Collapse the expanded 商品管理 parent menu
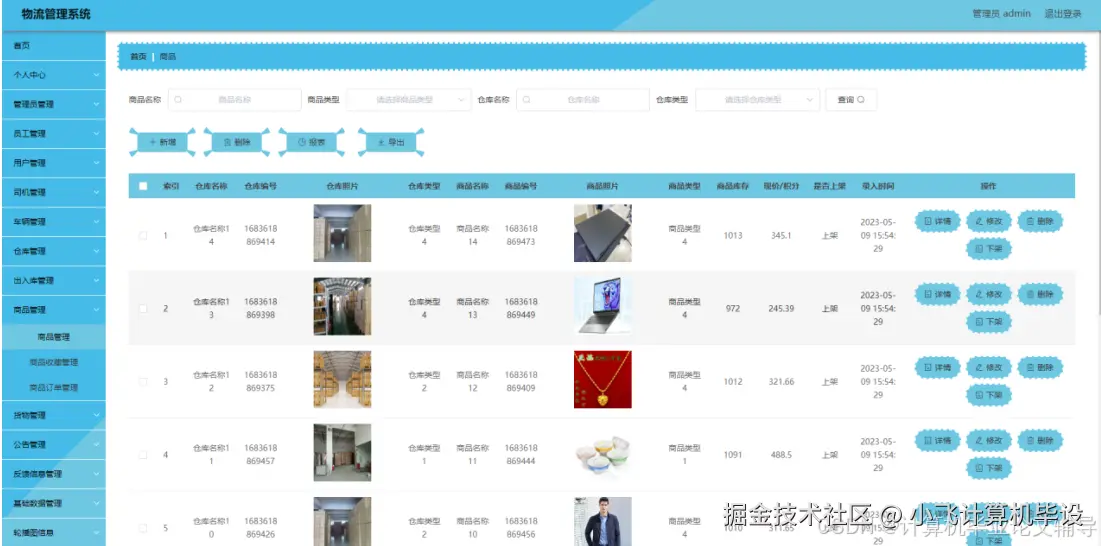Image resolution: width=1101 pixels, height=546 pixels. [53, 309]
